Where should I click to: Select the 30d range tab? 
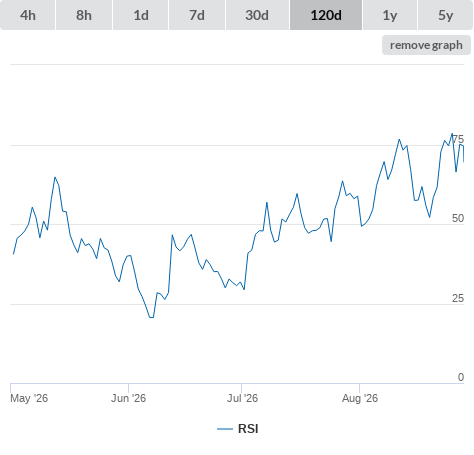pos(257,15)
